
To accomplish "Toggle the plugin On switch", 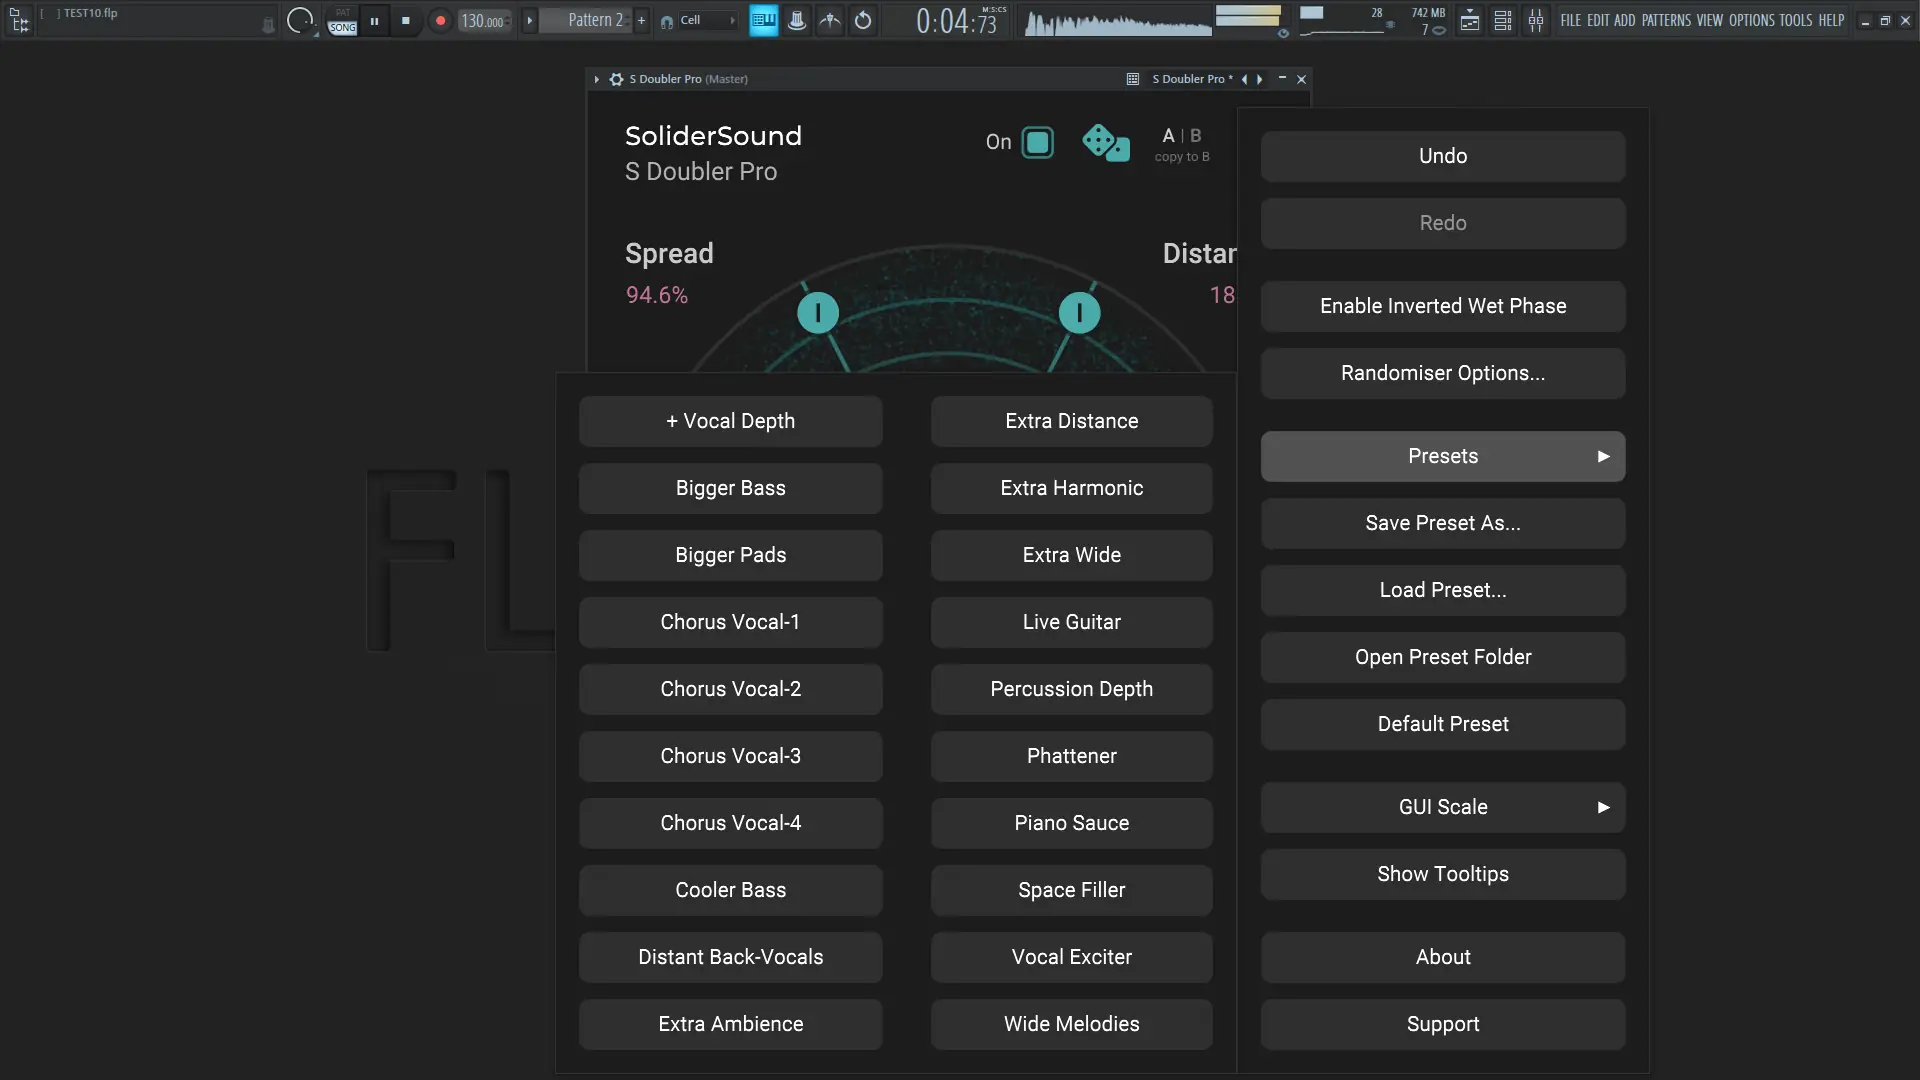I will [x=1037, y=143].
